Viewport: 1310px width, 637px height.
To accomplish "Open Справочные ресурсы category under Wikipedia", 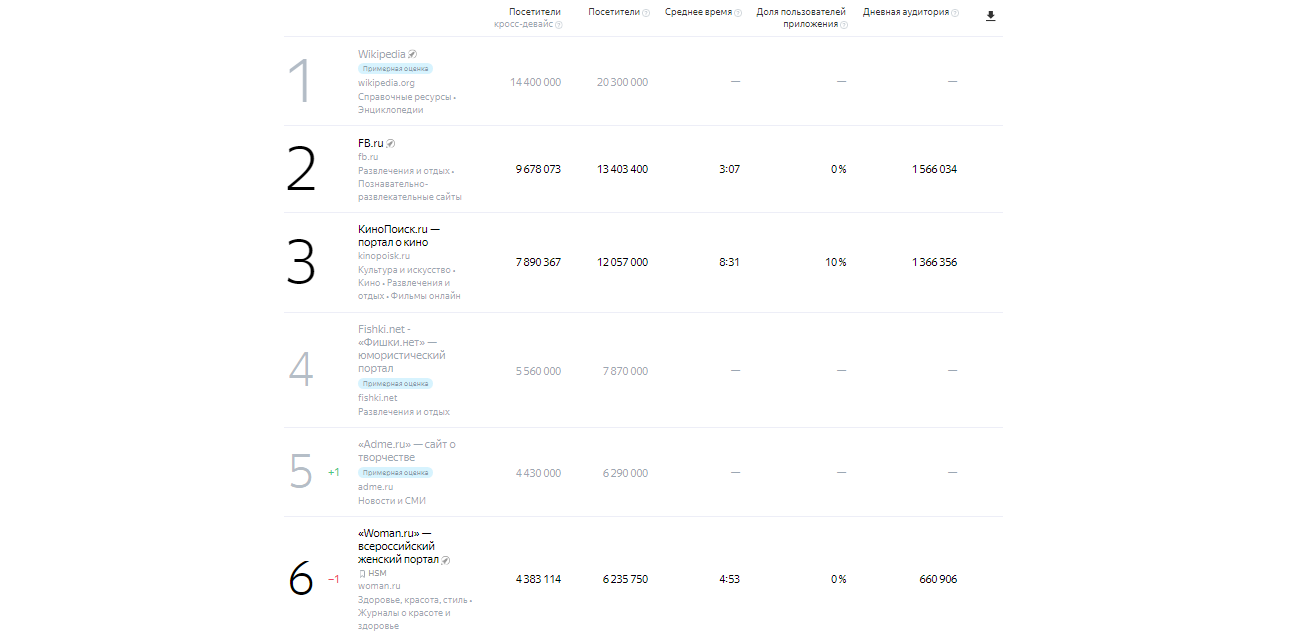I will coord(405,97).
